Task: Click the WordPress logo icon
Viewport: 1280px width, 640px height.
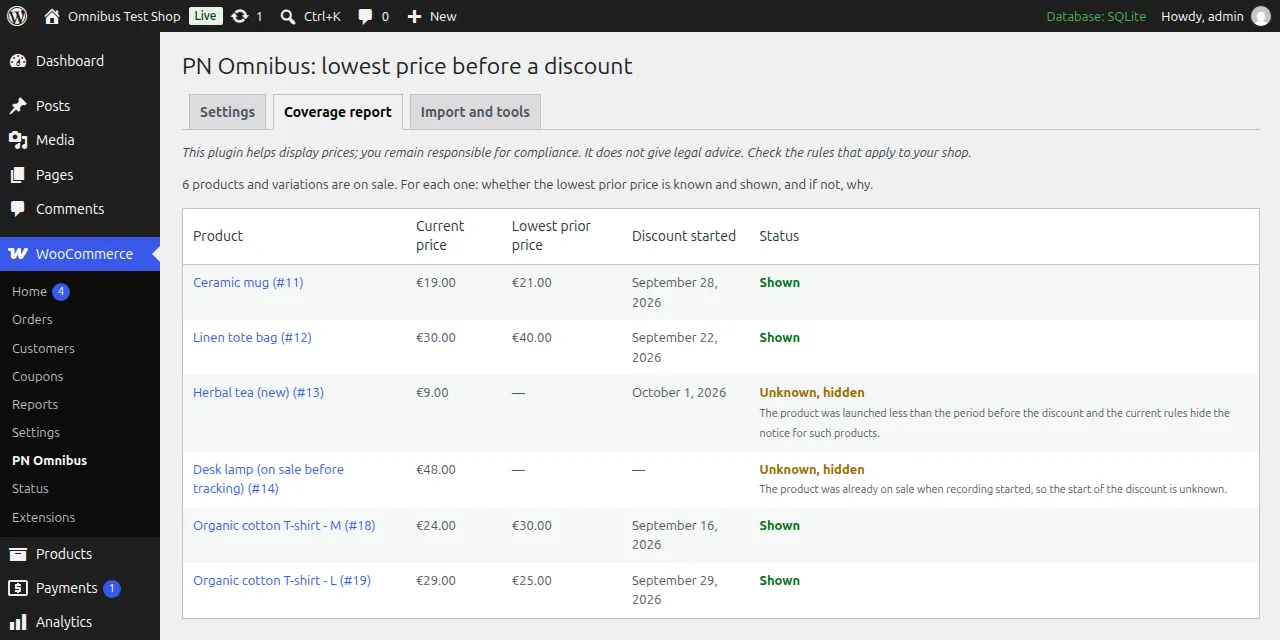Action: (17, 16)
